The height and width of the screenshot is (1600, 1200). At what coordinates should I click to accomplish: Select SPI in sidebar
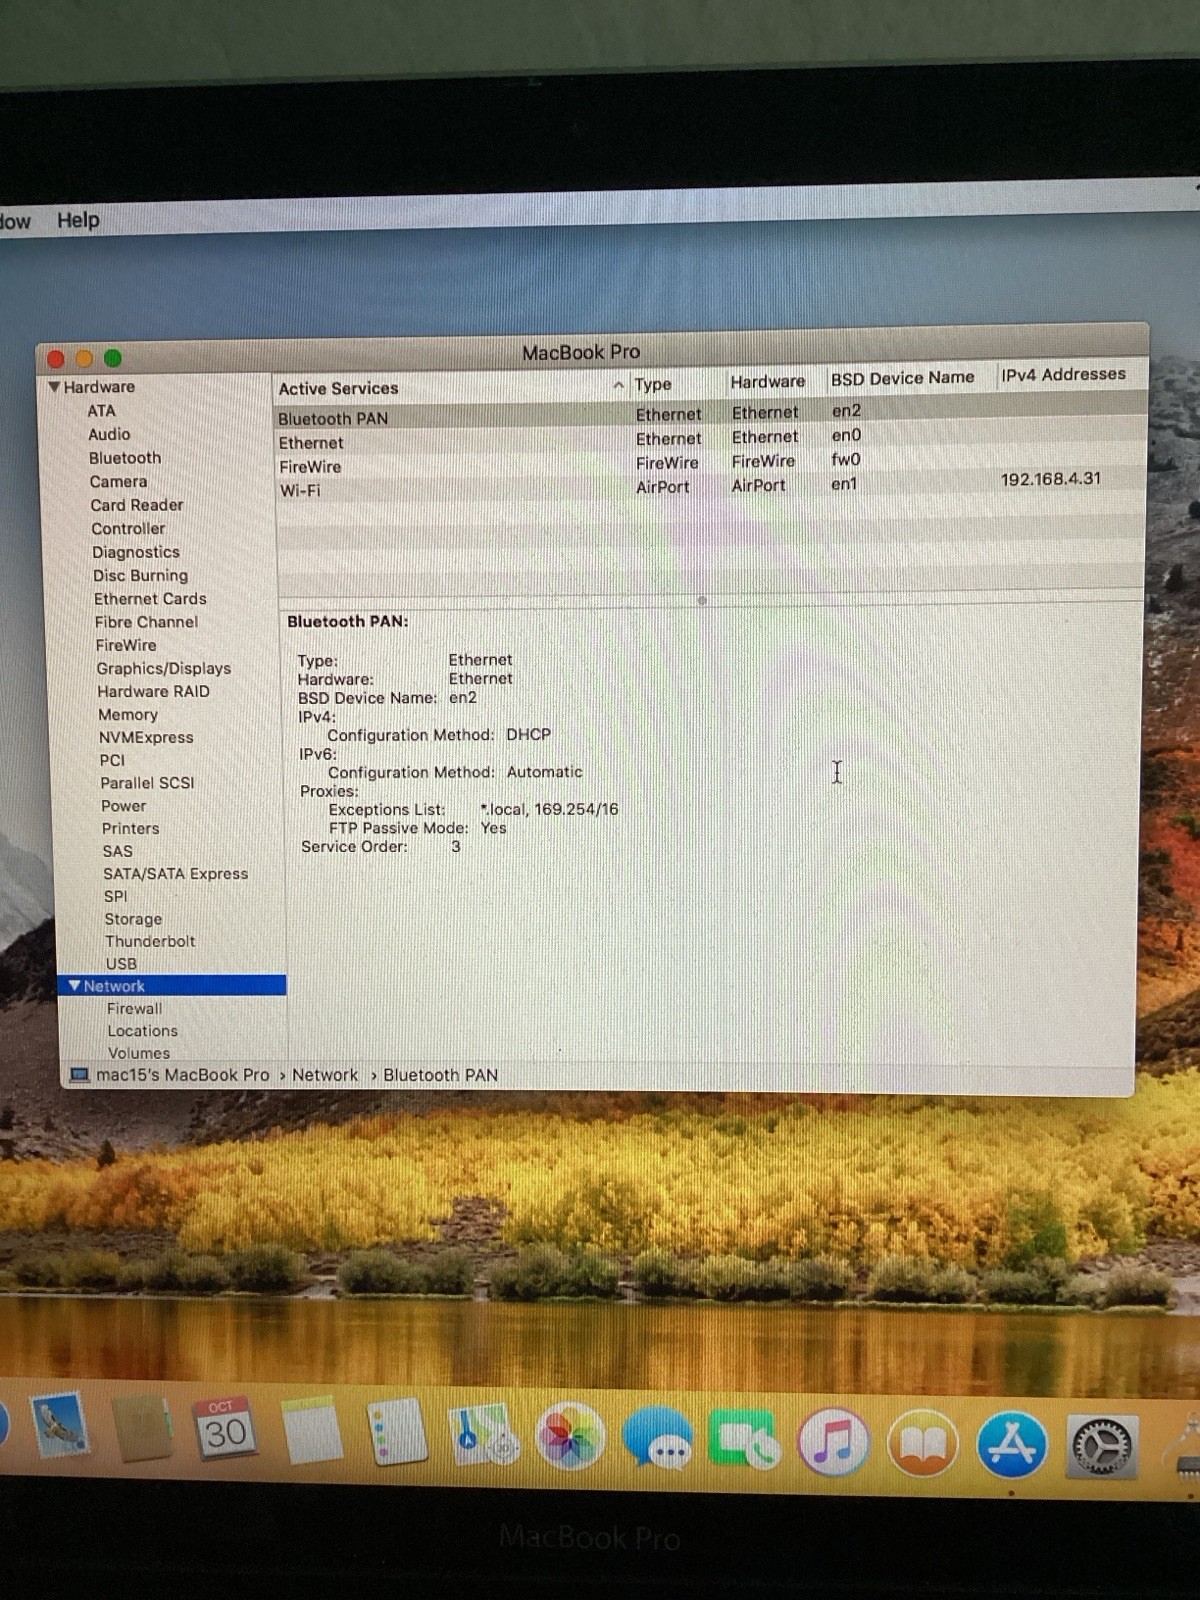pyautogui.click(x=115, y=896)
